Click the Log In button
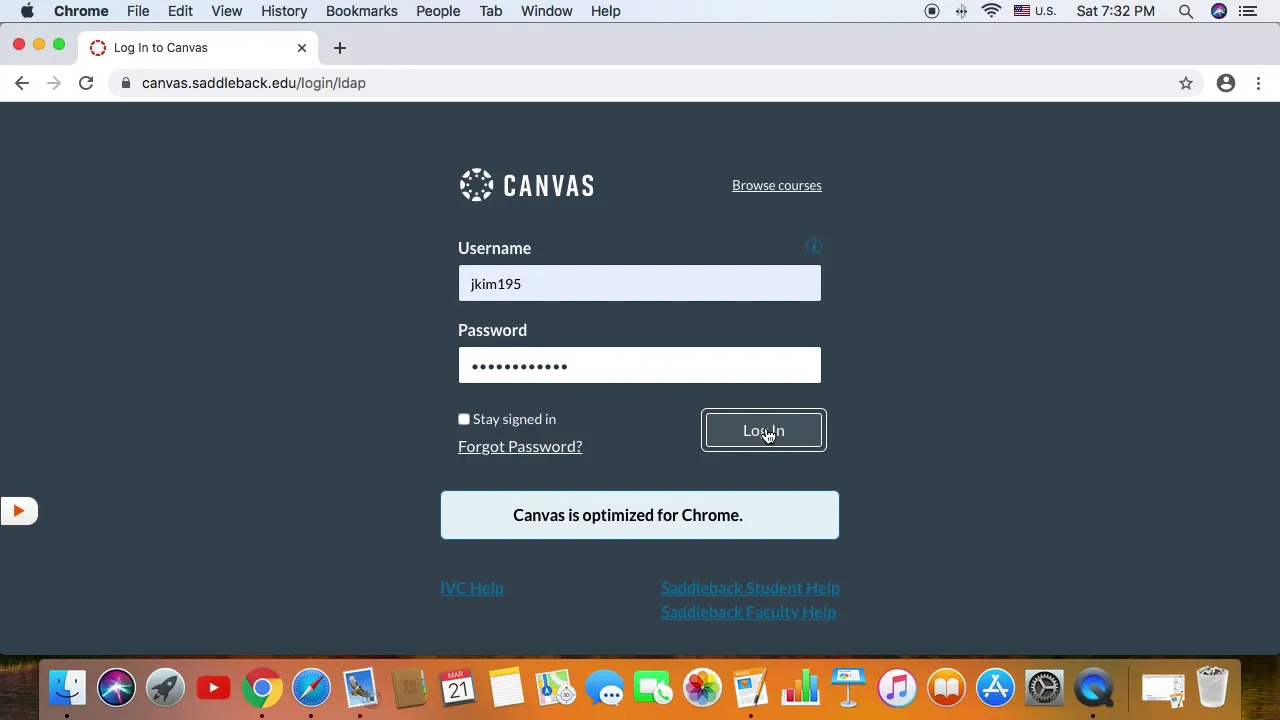Screen dimensions: 1280x720 coord(763,430)
